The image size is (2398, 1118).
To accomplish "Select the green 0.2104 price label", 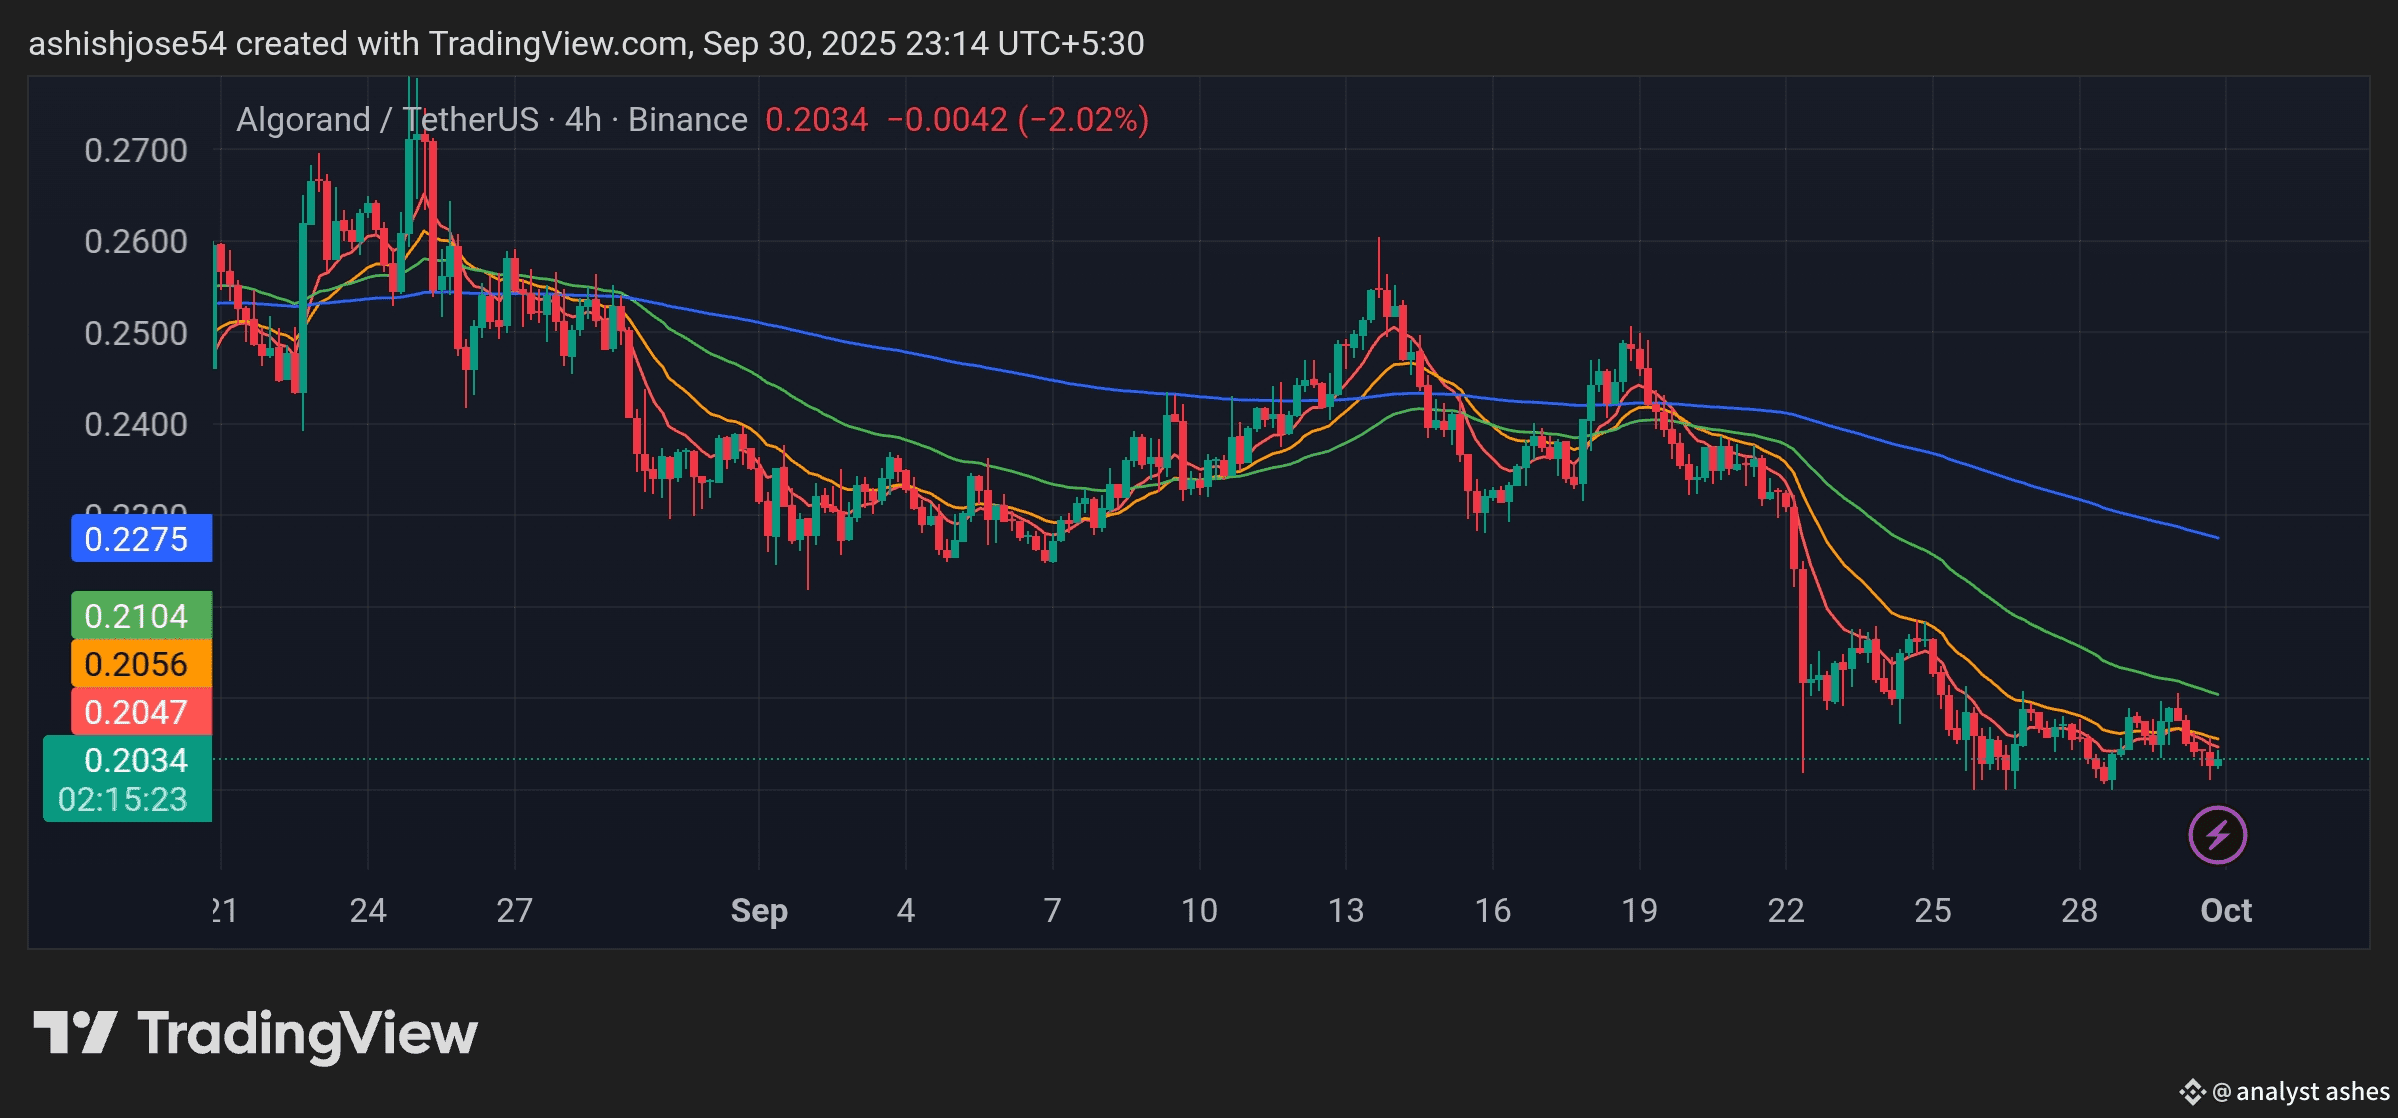I will click(x=141, y=616).
